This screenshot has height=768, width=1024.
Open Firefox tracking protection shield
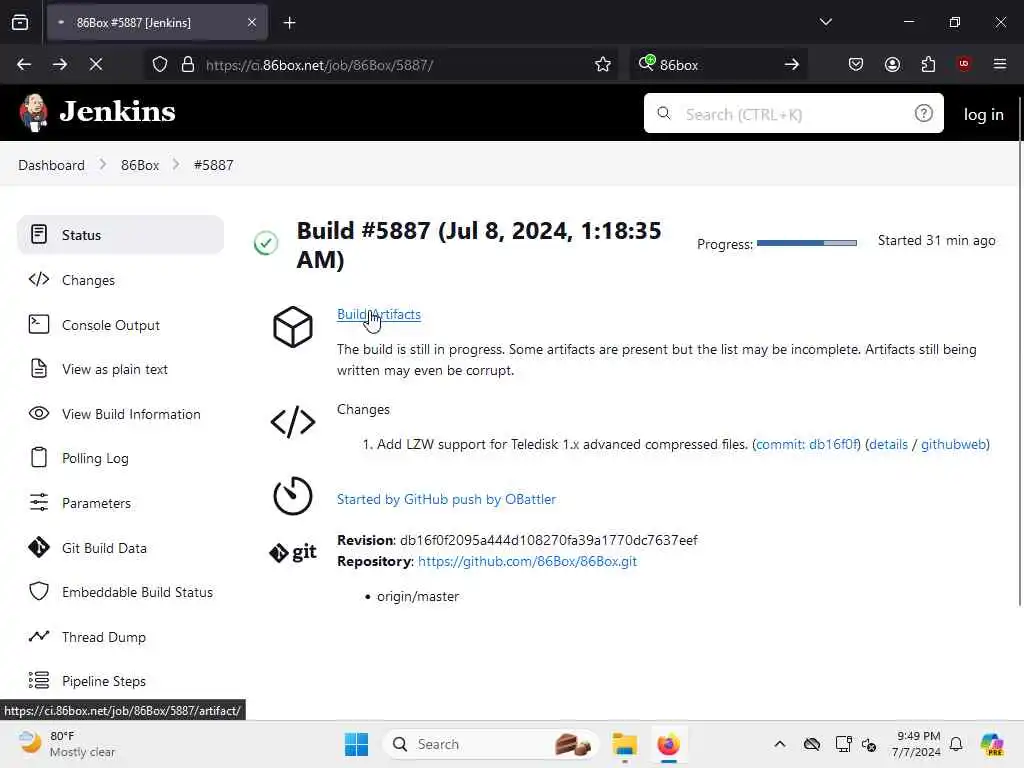click(x=160, y=64)
